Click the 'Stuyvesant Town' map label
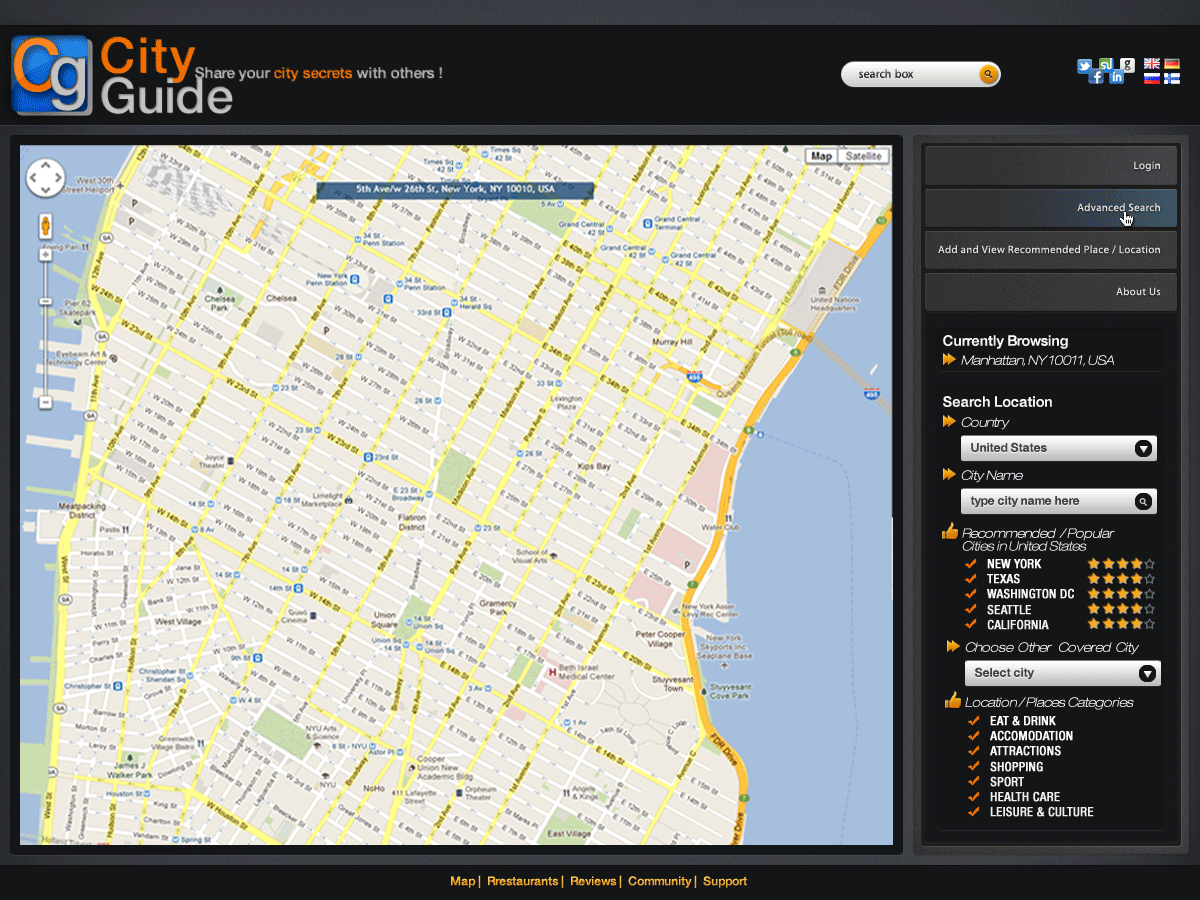The height and width of the screenshot is (900, 1200). (673, 683)
